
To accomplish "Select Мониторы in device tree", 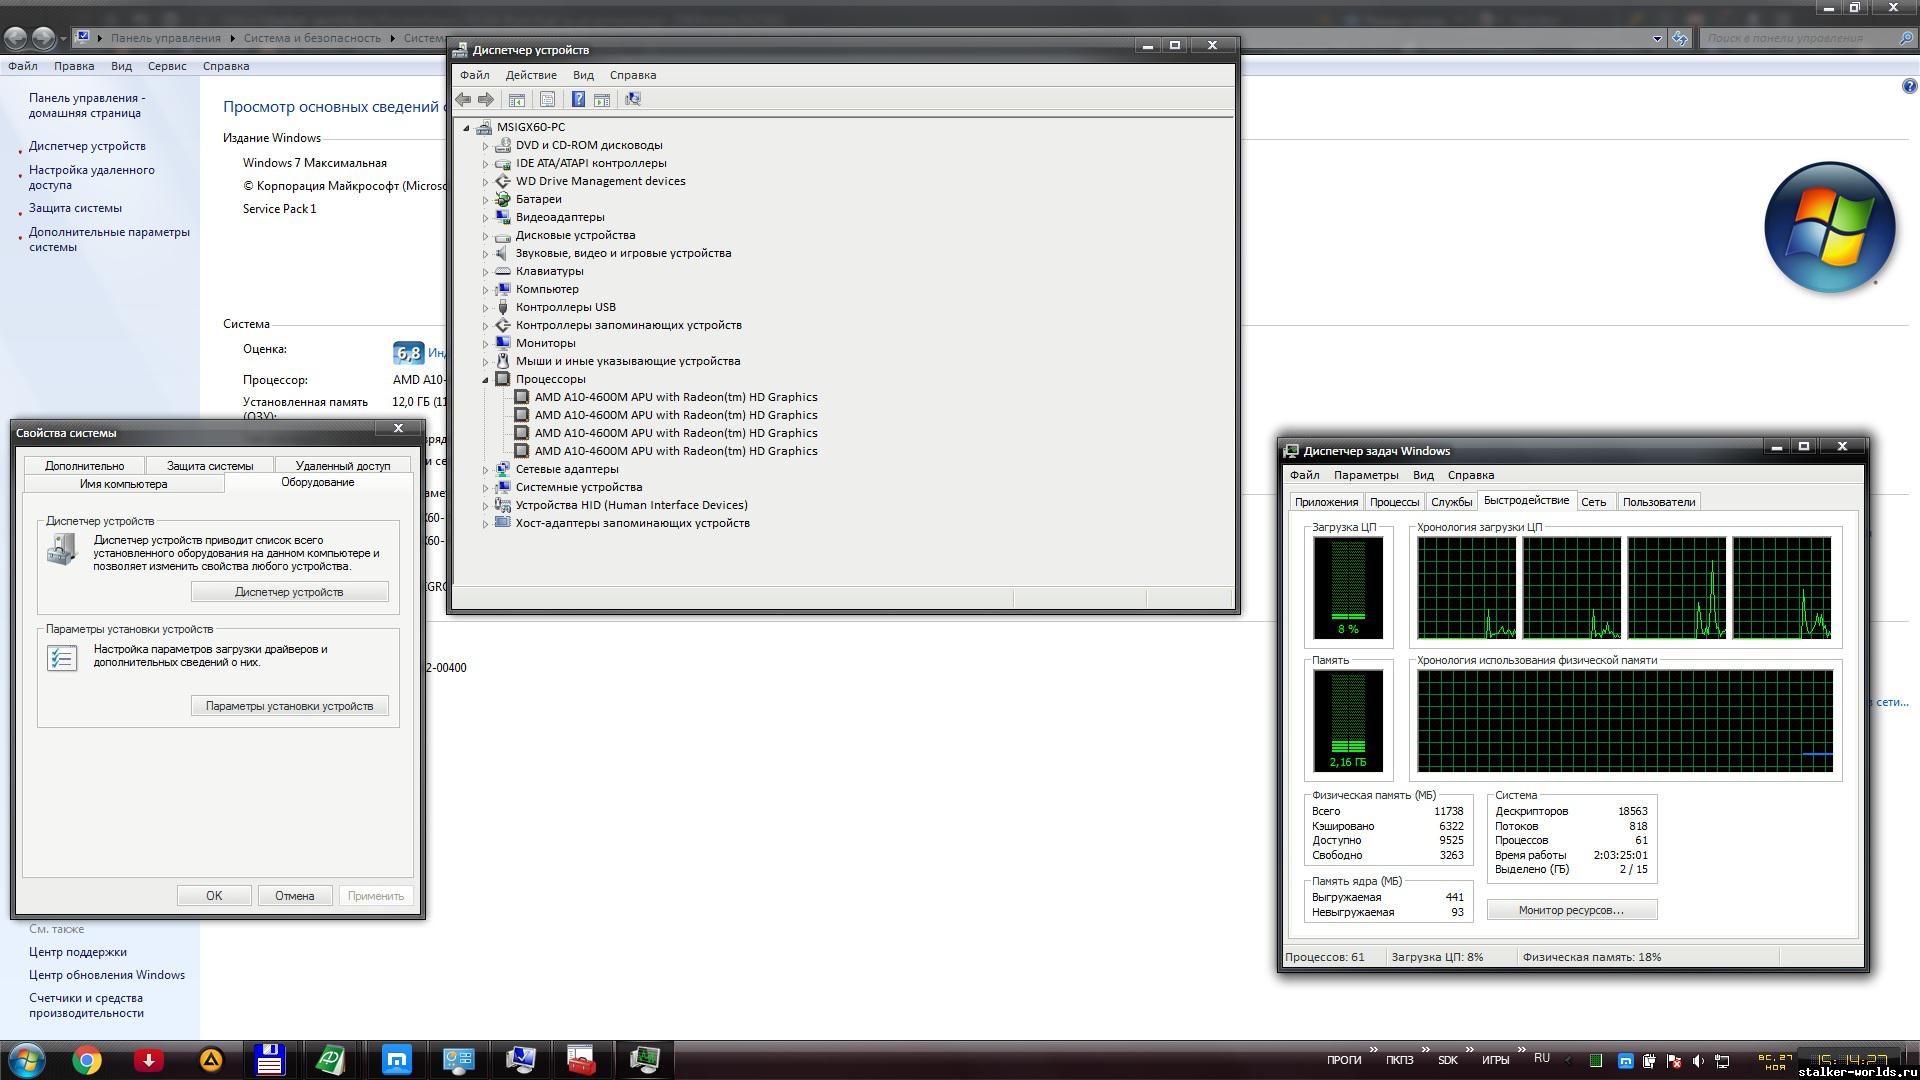I will pos(545,343).
